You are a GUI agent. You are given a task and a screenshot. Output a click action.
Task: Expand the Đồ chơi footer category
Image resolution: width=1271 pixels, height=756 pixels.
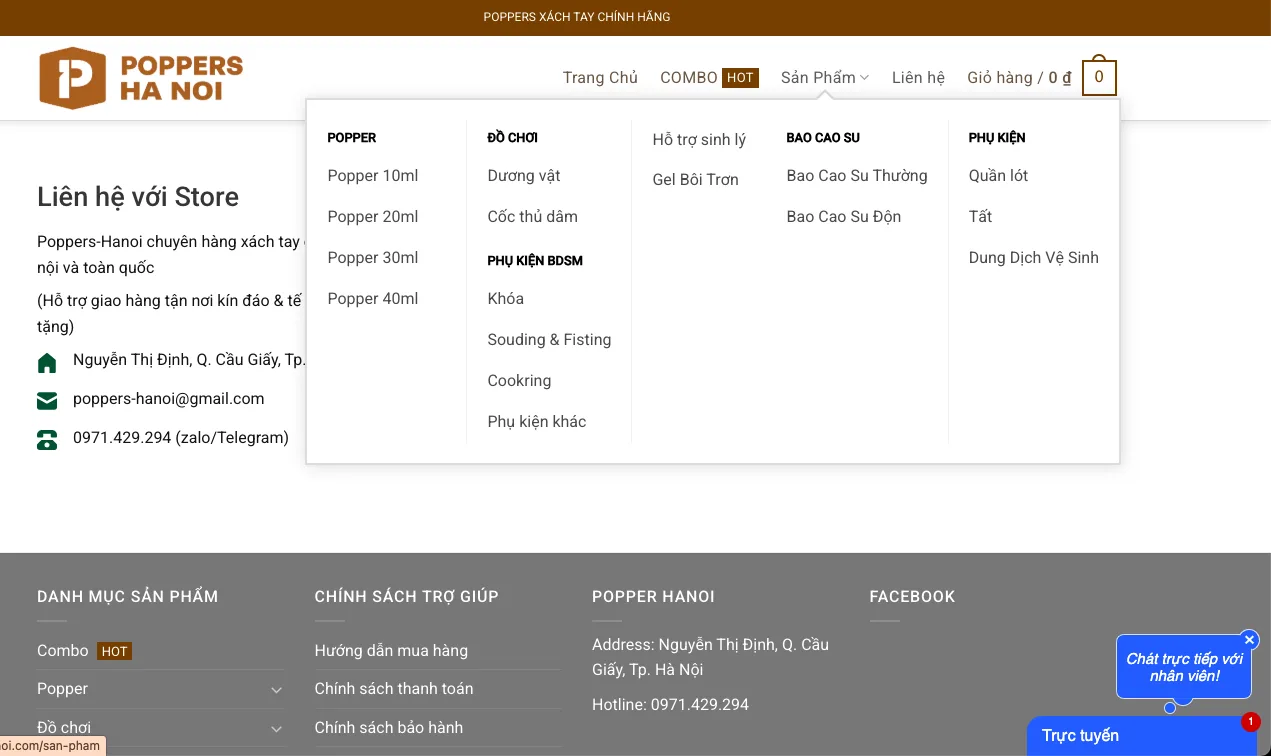[276, 728]
